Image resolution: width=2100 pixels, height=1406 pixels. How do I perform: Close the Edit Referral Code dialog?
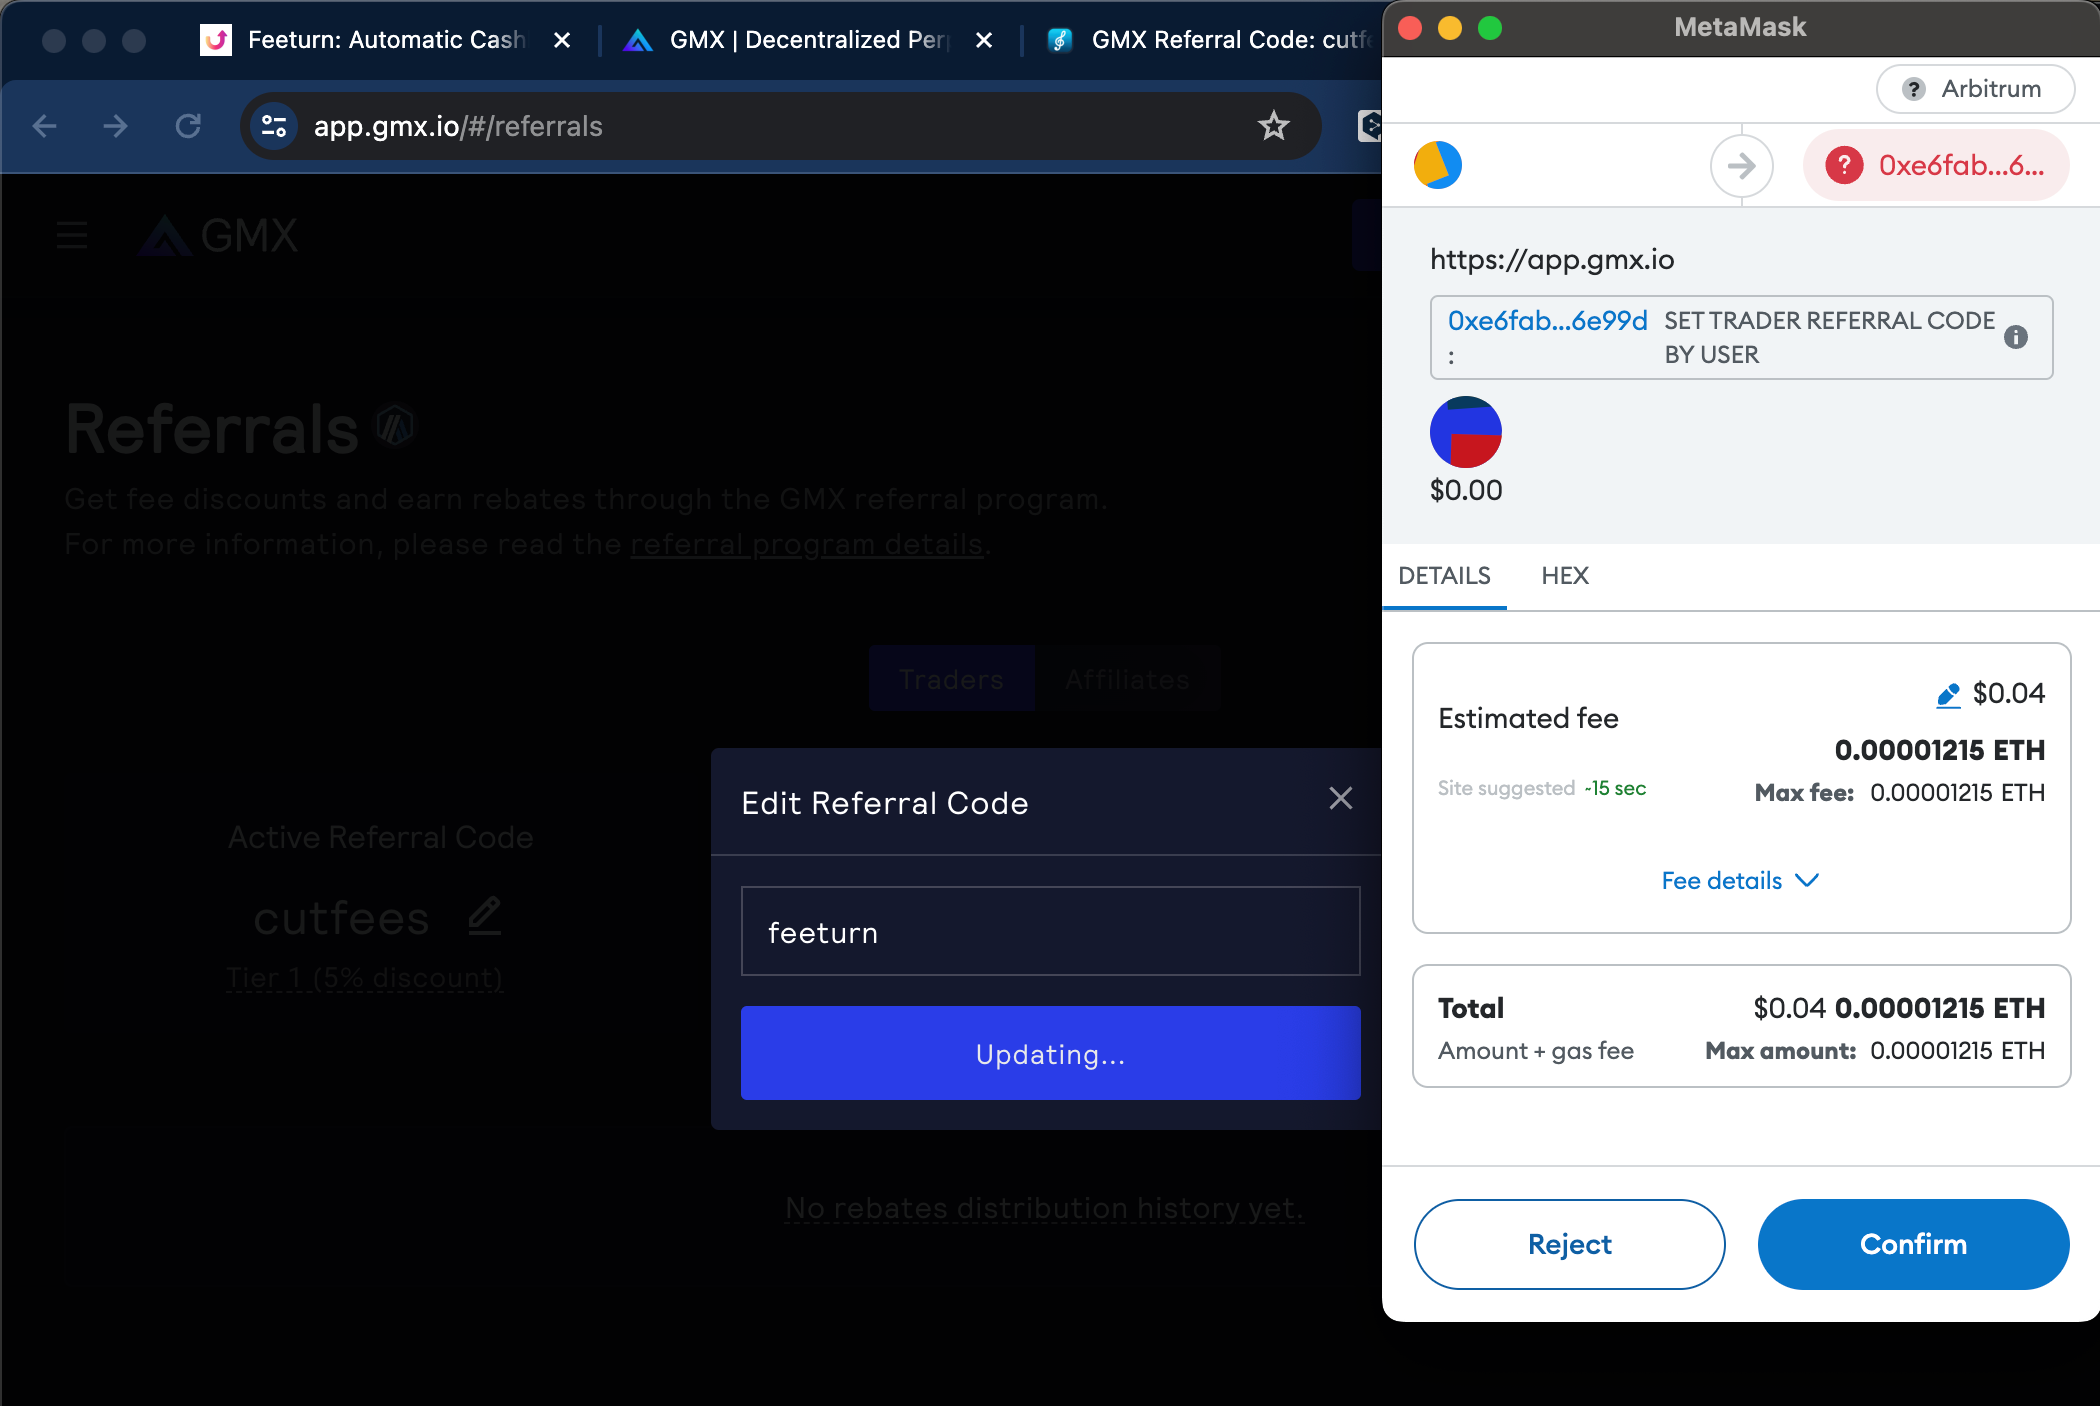tap(1340, 798)
